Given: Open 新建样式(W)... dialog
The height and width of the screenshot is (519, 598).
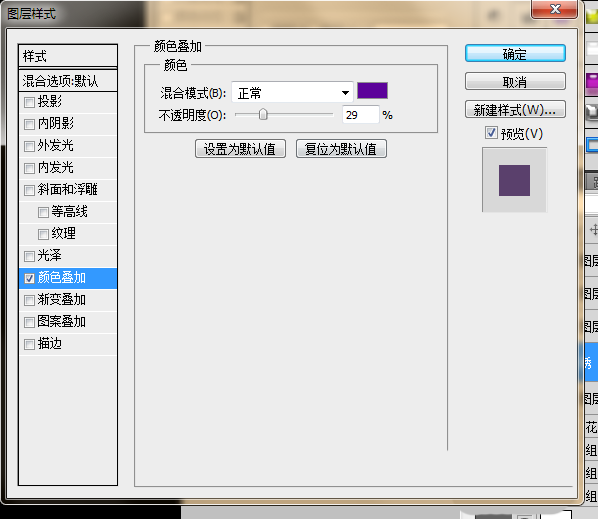Looking at the screenshot, I should pos(515,109).
